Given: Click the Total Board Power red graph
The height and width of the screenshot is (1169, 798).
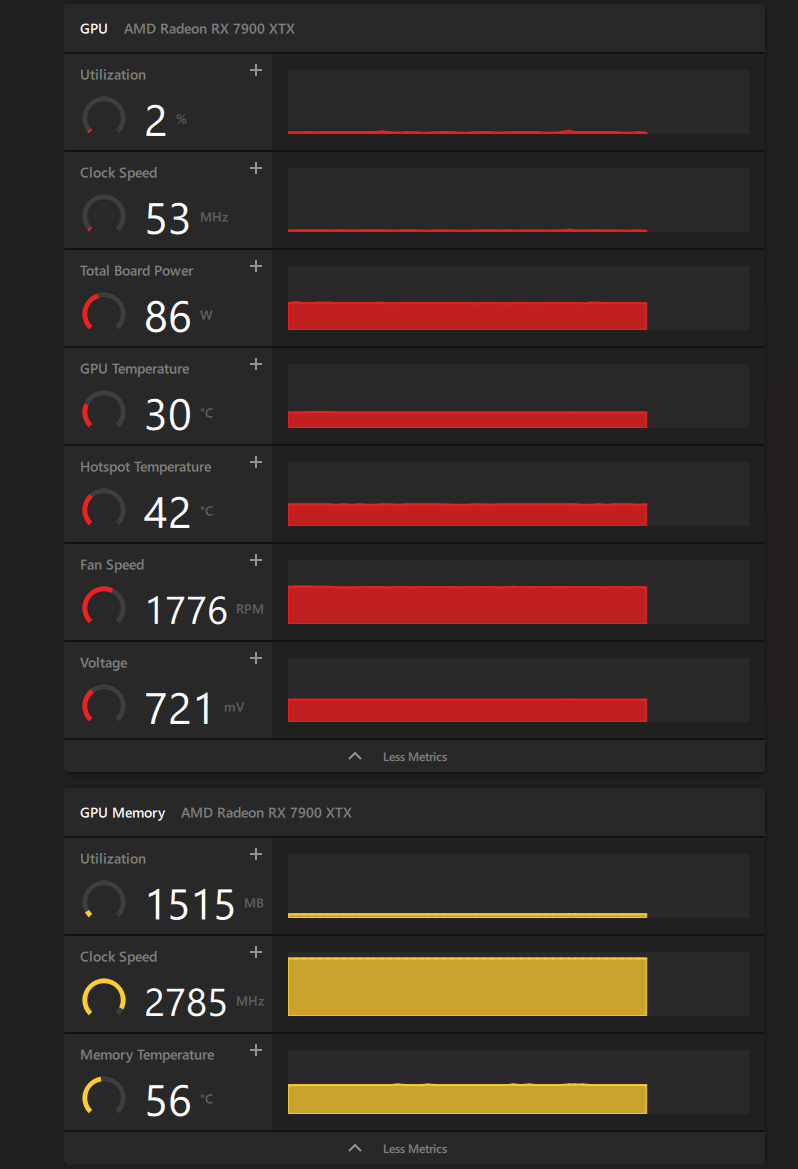Looking at the screenshot, I should click(467, 315).
